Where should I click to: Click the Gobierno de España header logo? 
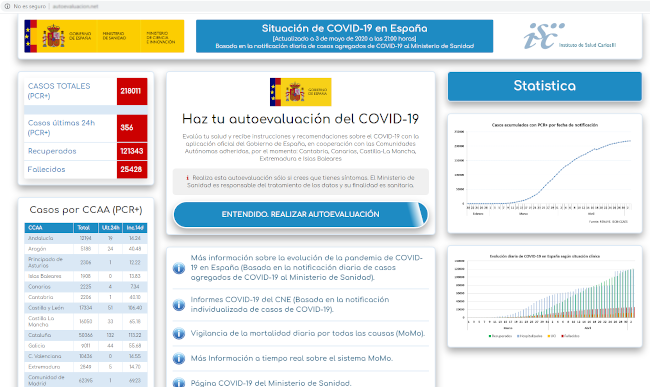coord(104,36)
